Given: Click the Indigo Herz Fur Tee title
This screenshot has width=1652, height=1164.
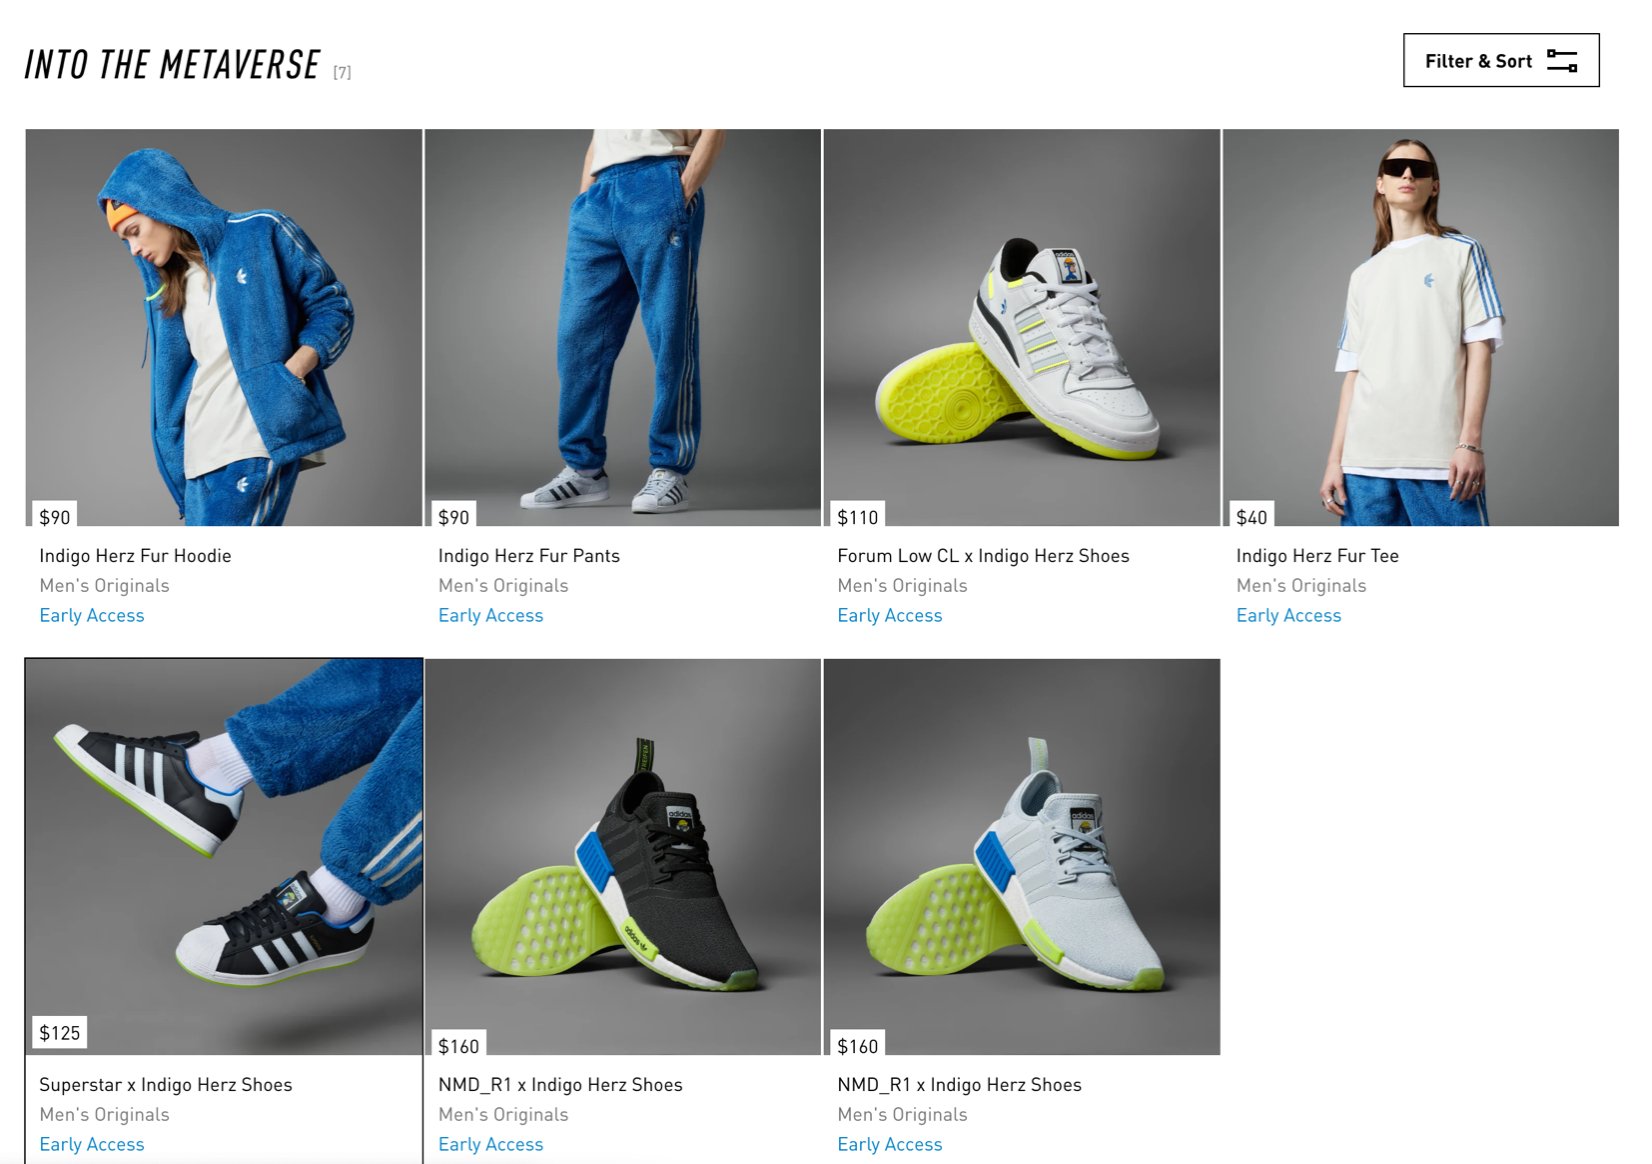Looking at the screenshot, I should [x=1317, y=556].
